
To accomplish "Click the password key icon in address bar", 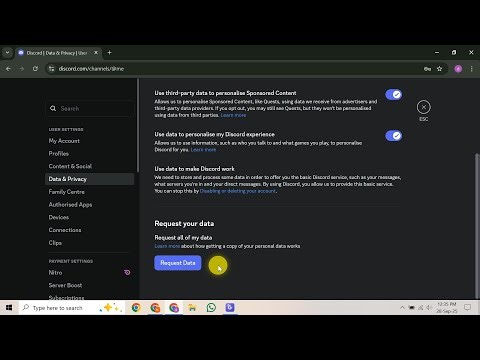I will pyautogui.click(x=427, y=69).
